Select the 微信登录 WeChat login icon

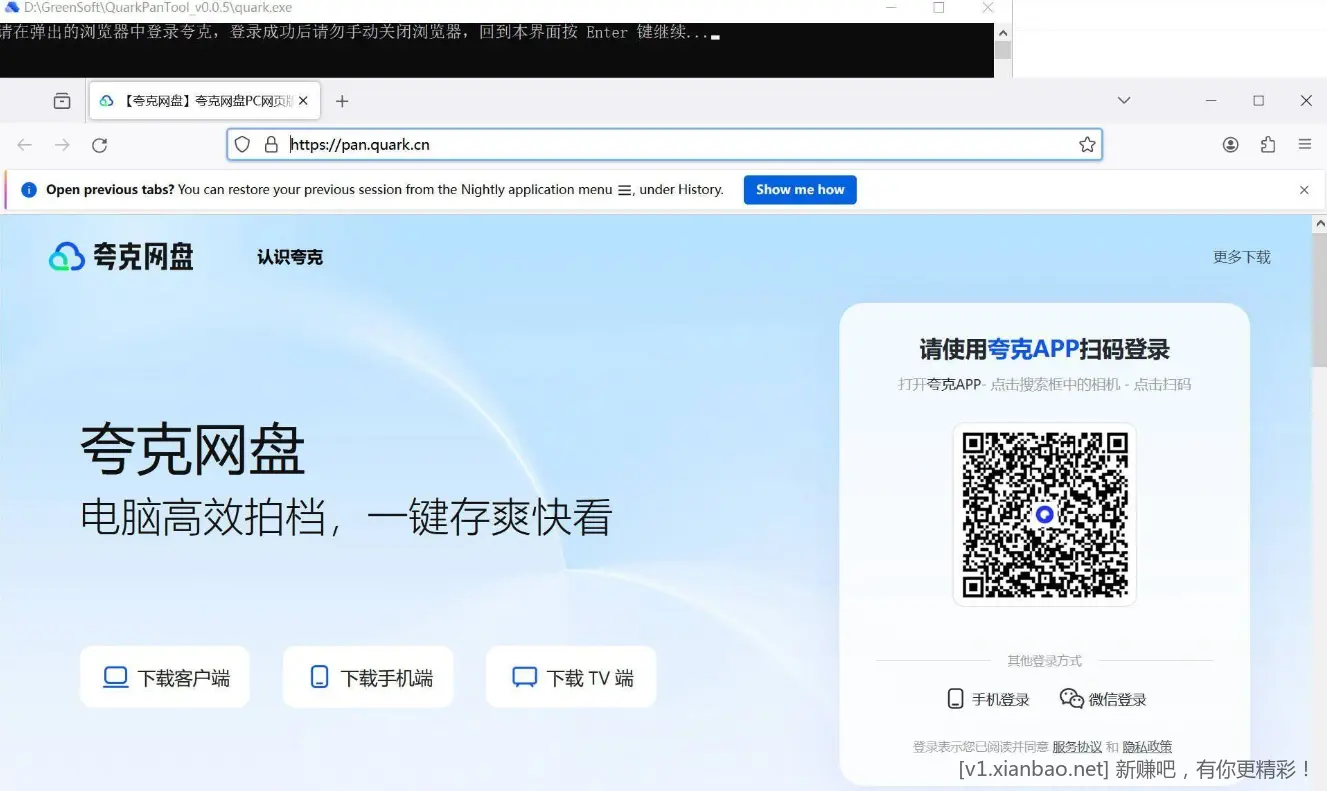pos(1071,698)
